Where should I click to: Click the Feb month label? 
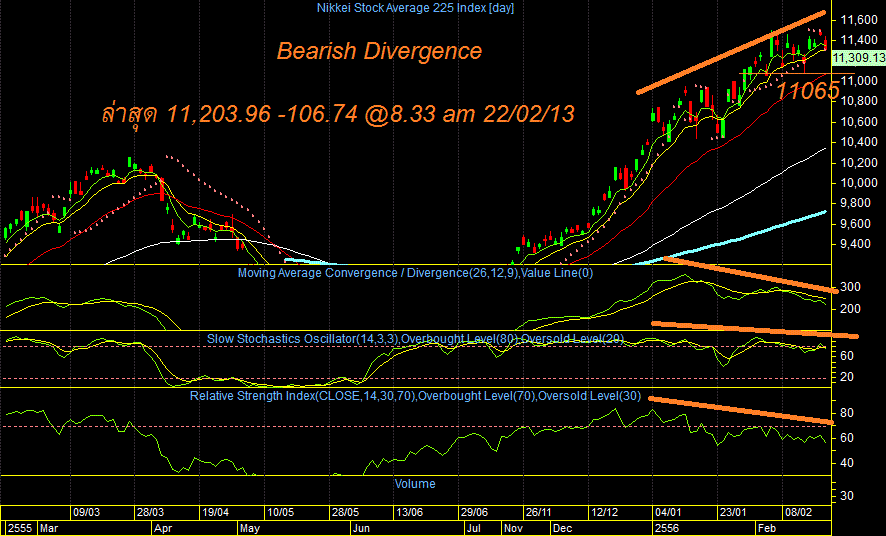tap(767, 529)
